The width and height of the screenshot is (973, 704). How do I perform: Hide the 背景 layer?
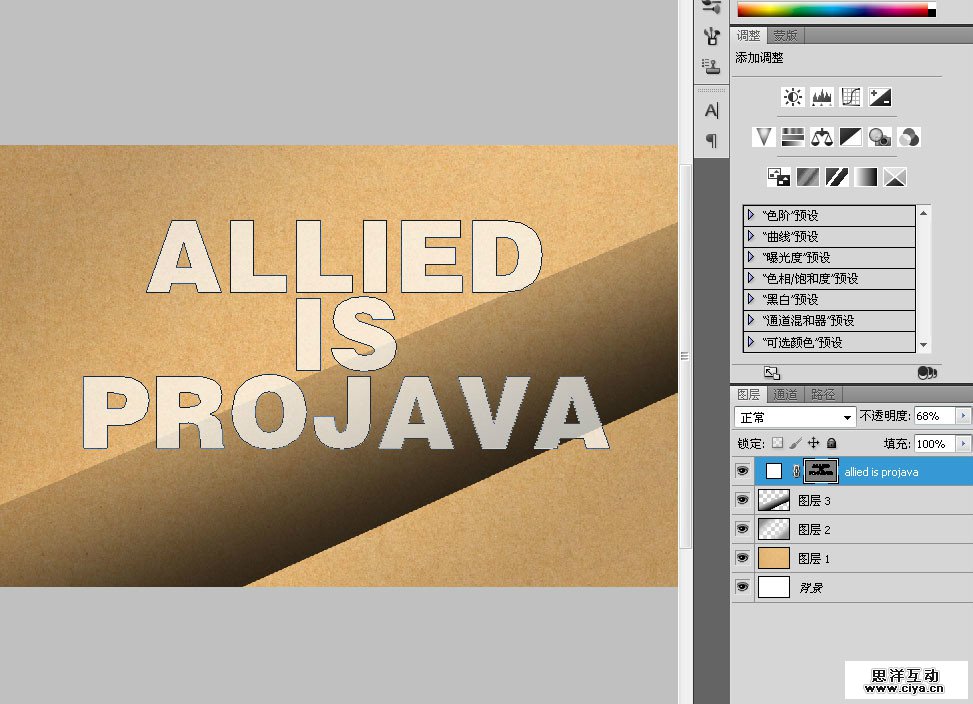(x=742, y=587)
